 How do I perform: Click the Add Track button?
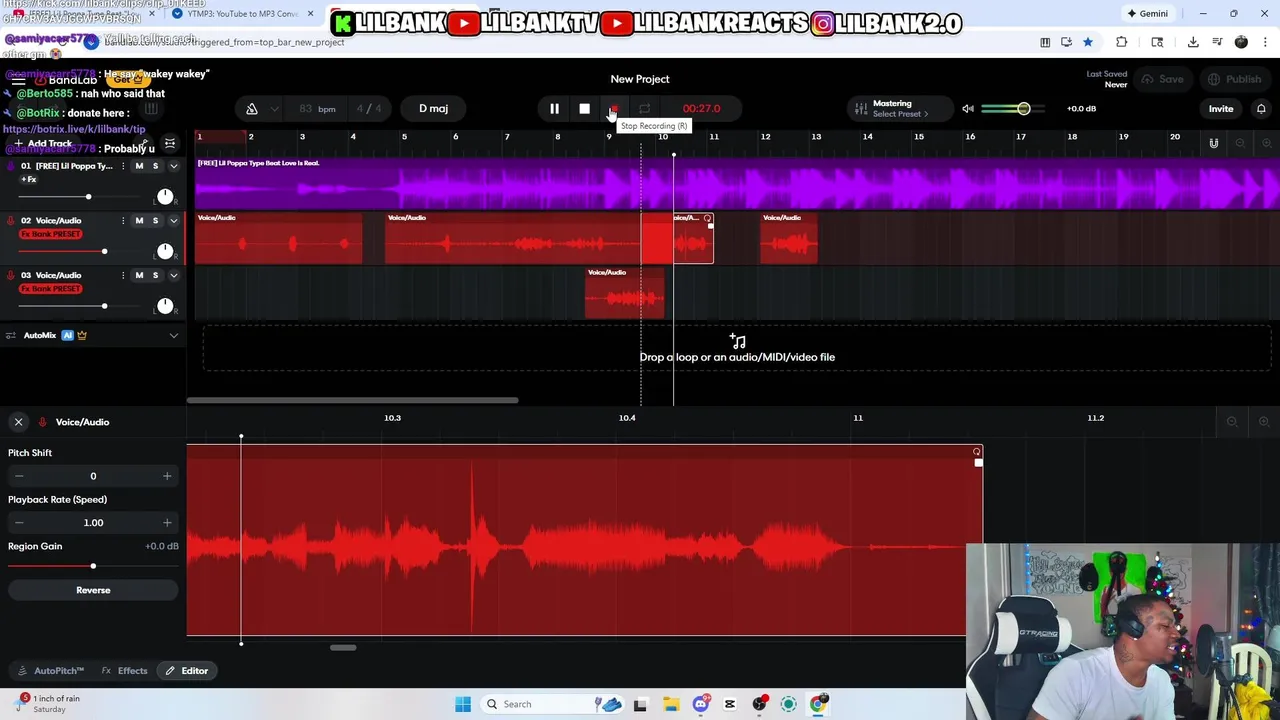42,144
